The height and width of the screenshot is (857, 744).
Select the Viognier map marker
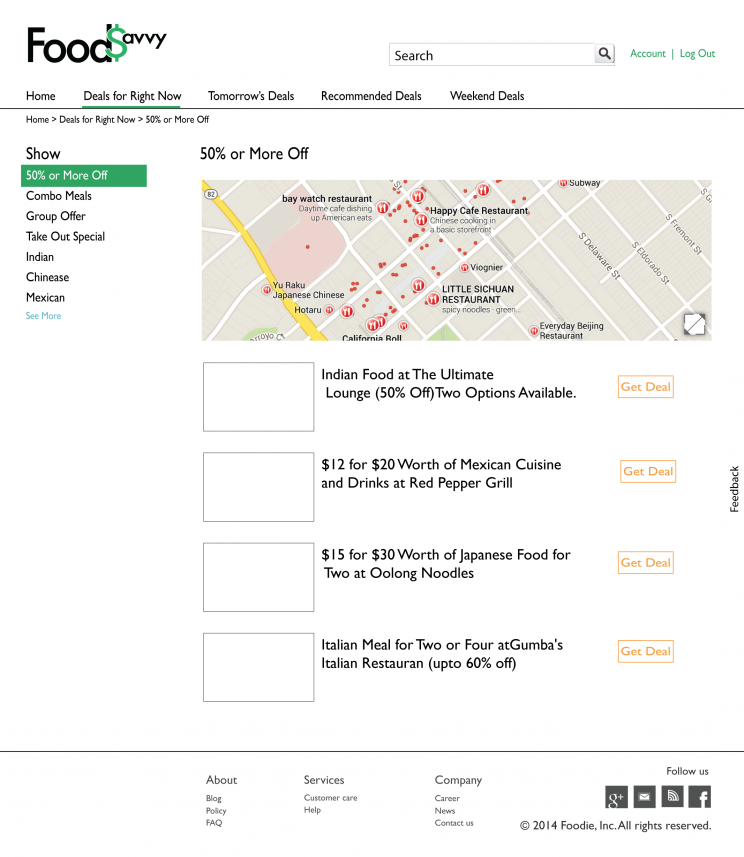pos(464,267)
